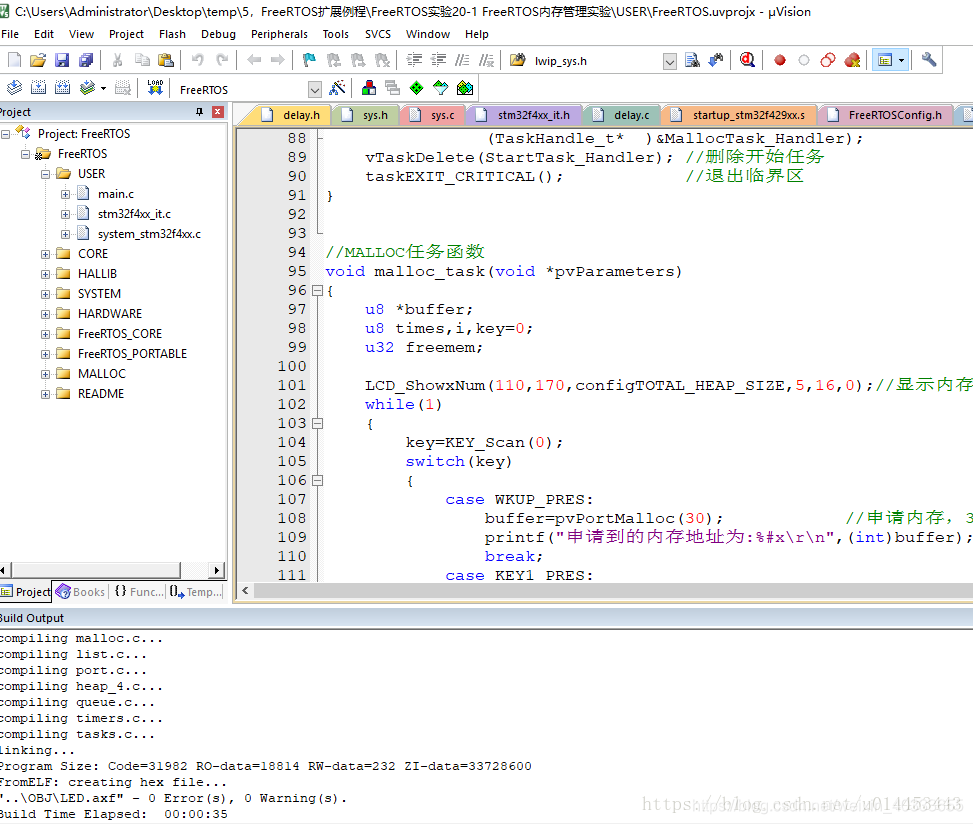The height and width of the screenshot is (824, 973).
Task: Switch to FreeRTOSConfig.h tab
Action: [x=886, y=115]
